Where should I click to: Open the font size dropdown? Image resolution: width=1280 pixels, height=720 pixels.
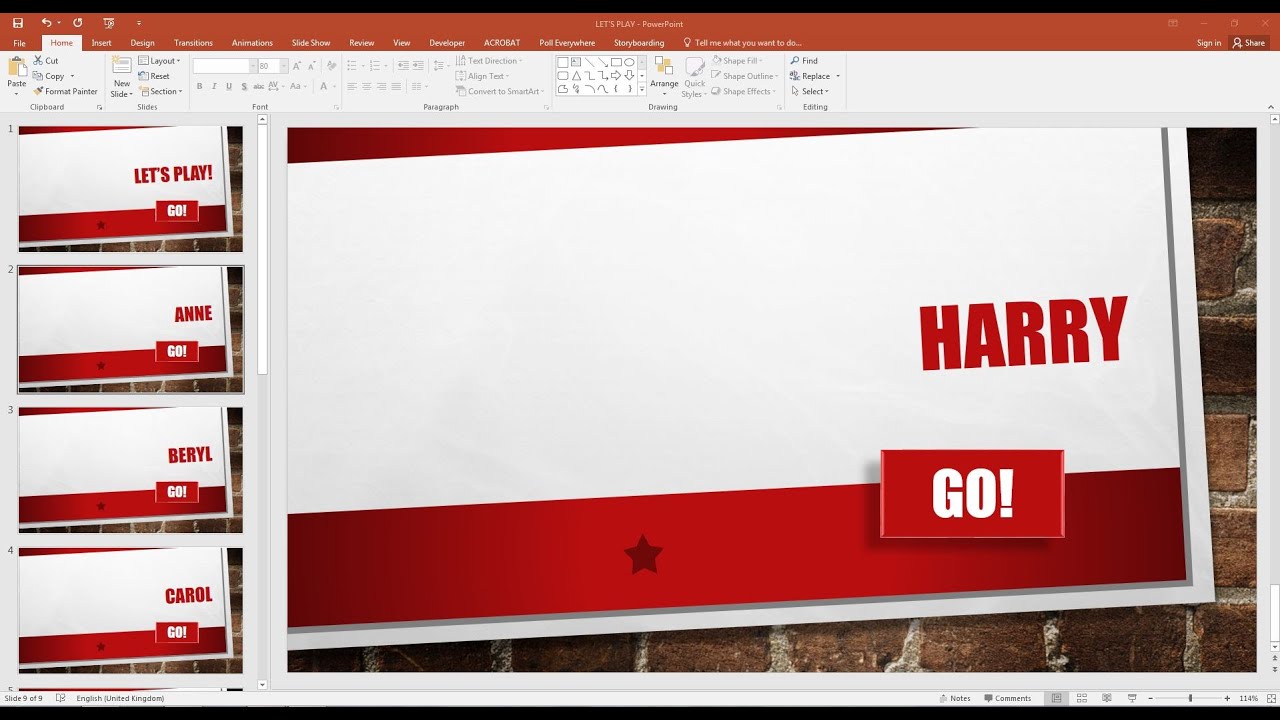pos(284,66)
